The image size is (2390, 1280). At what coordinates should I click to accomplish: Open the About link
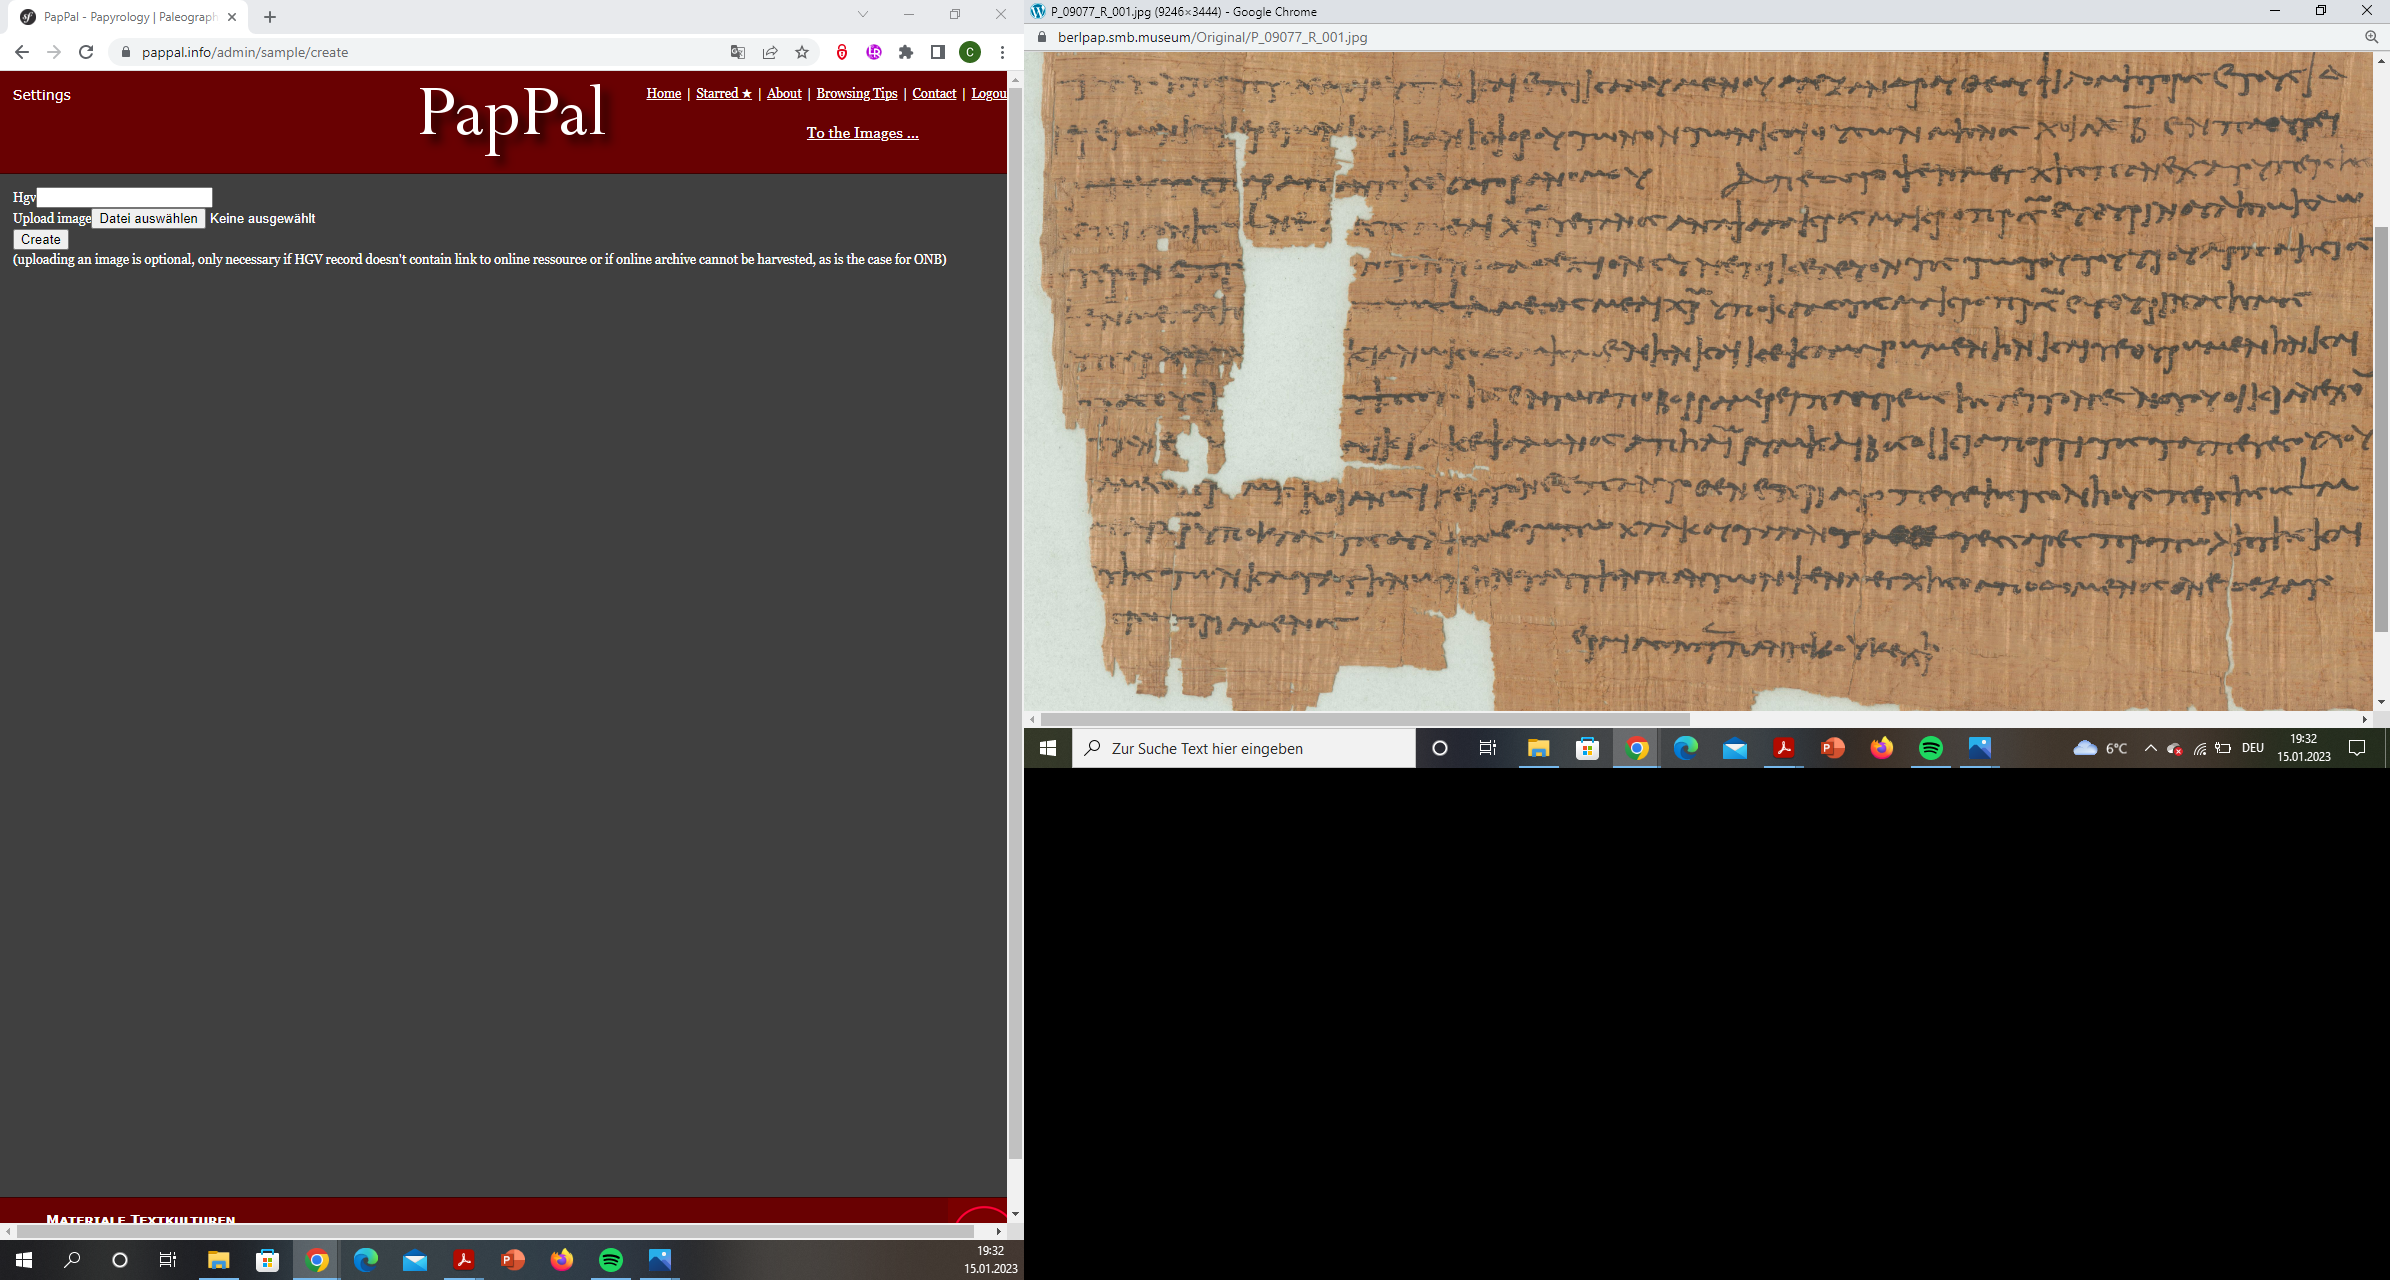[784, 93]
